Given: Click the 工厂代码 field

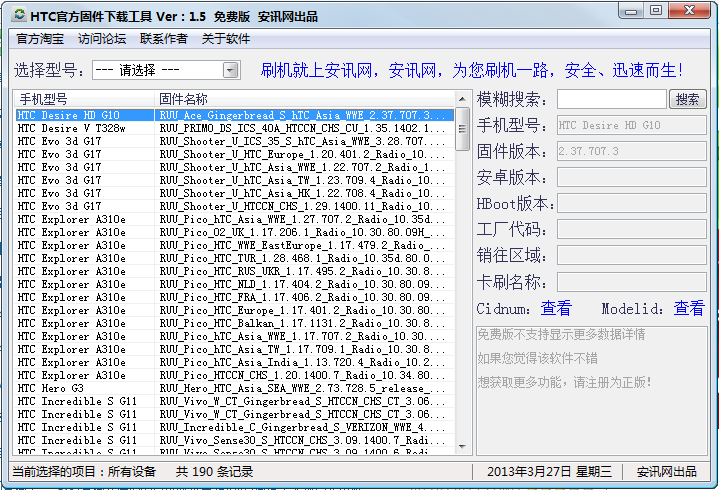Looking at the screenshot, I should pyautogui.click(x=632, y=229).
